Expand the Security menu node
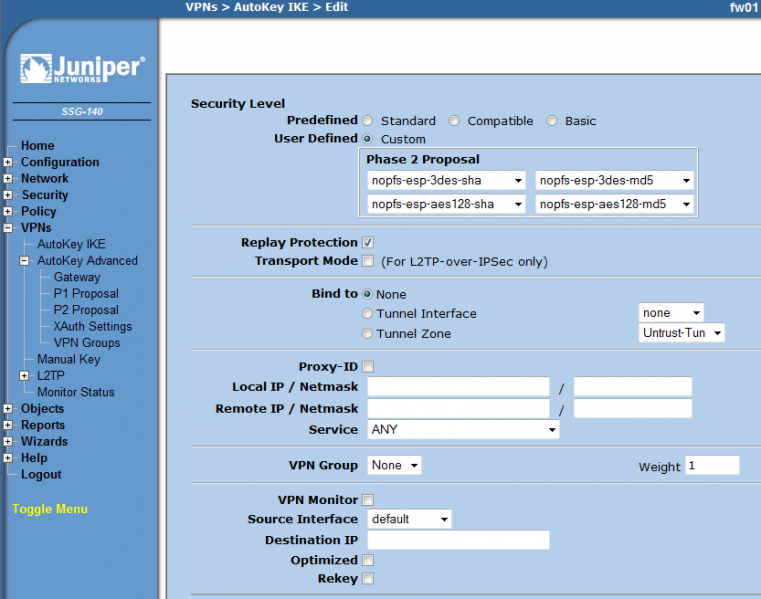The image size is (761, 599). 8,195
